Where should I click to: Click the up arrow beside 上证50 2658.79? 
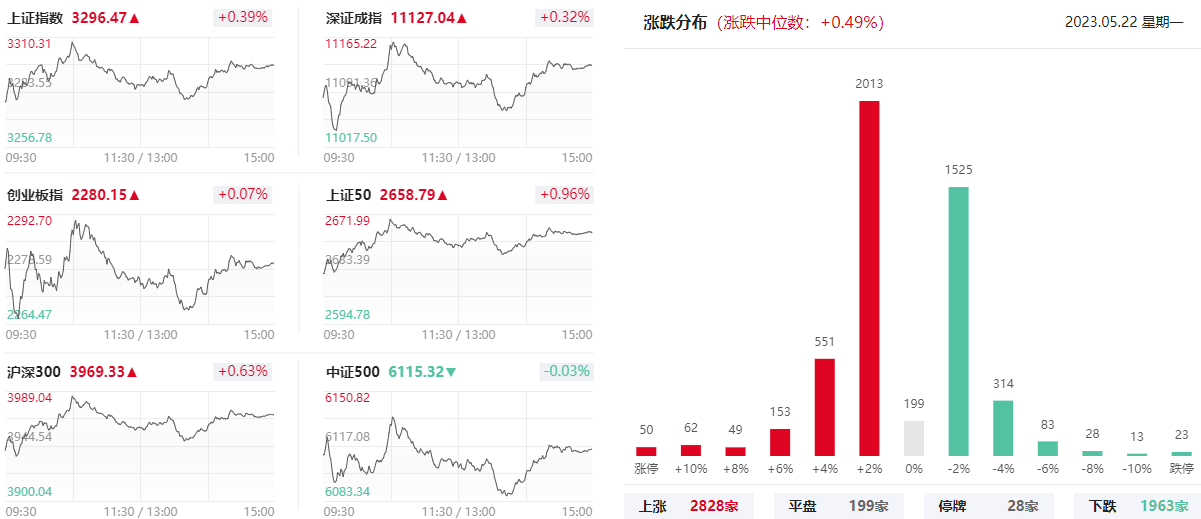pos(442,195)
